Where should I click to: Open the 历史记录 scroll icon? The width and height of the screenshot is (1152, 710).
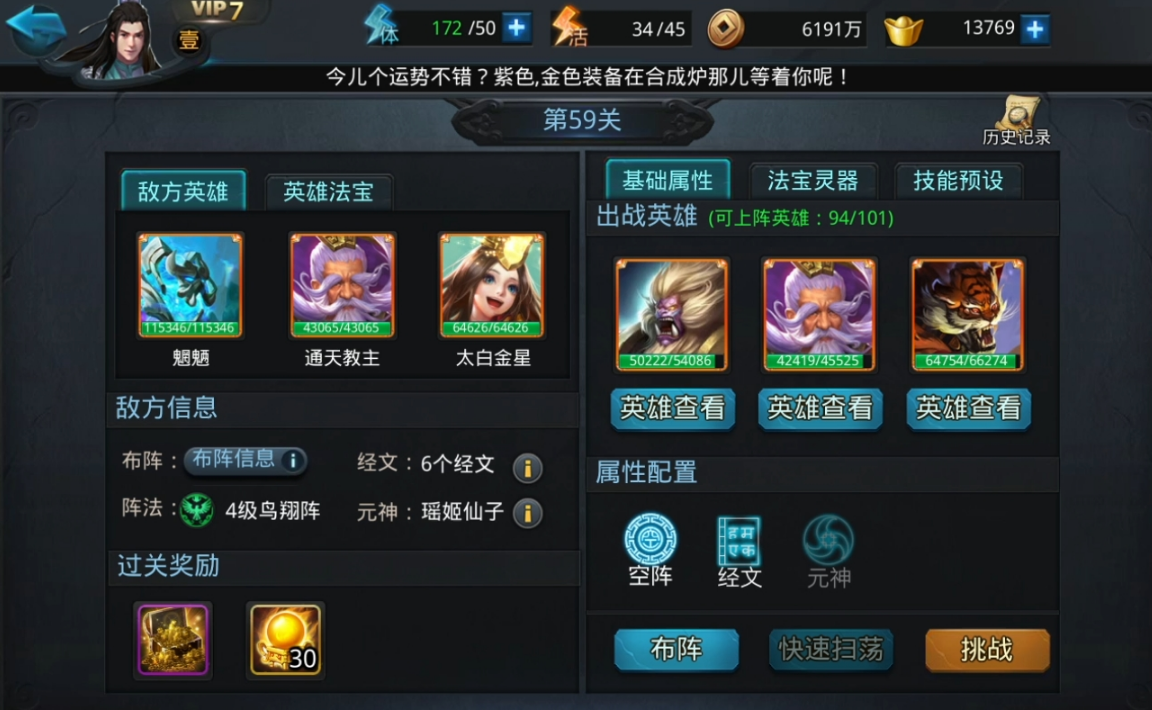click(1017, 120)
